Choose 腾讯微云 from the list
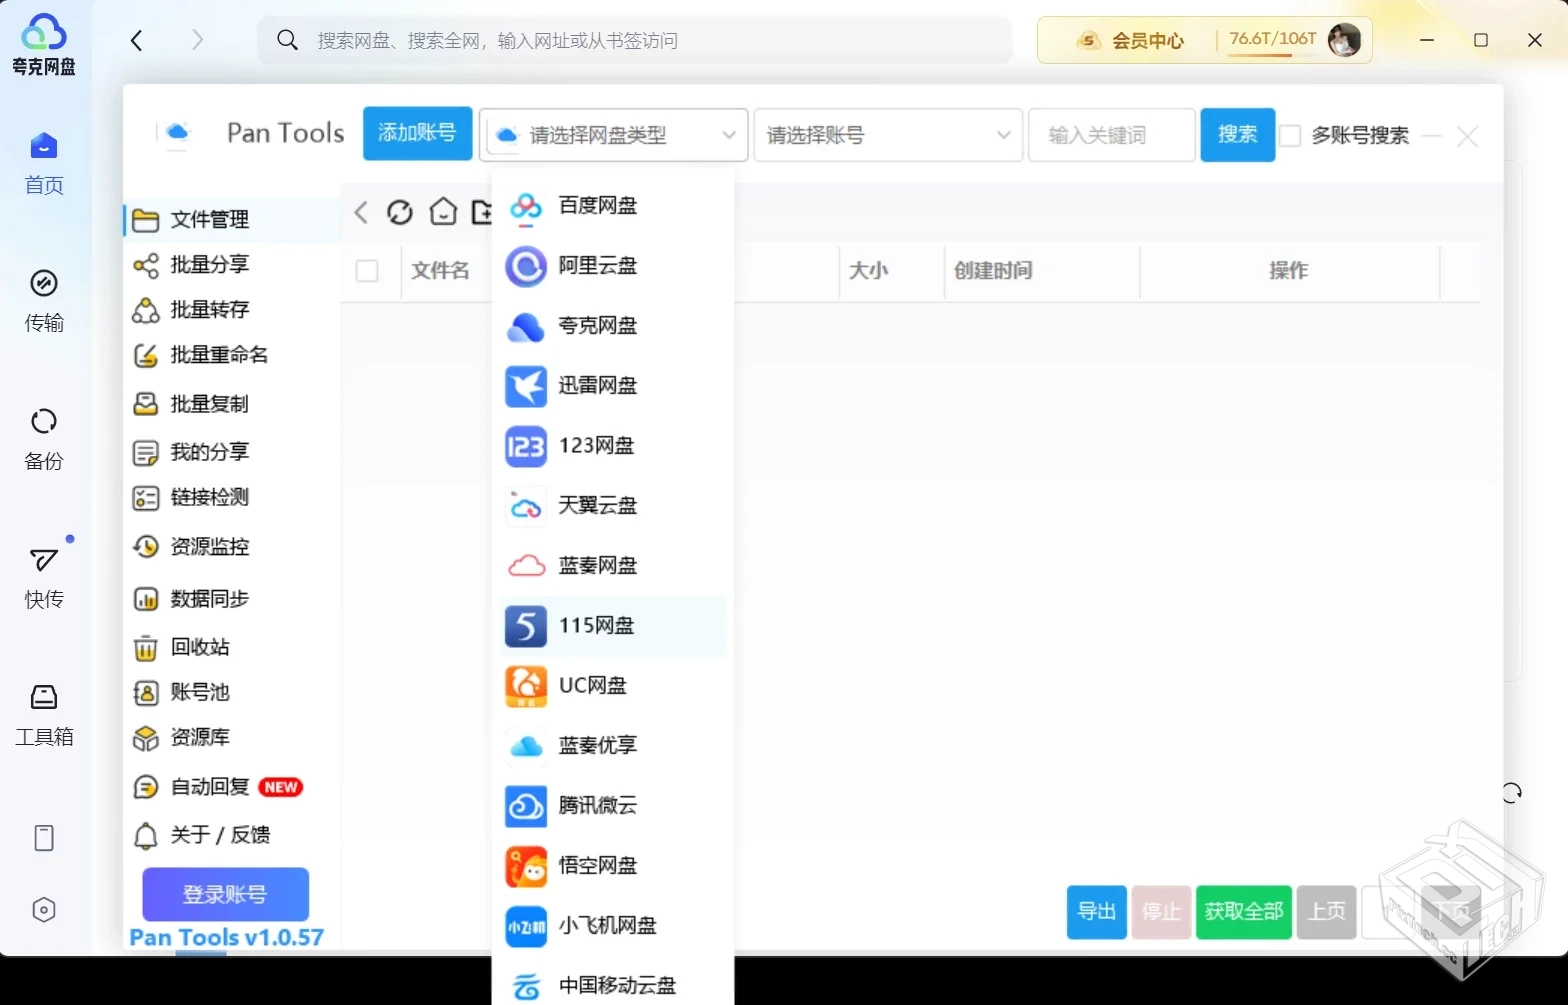1568x1005 pixels. pos(613,806)
